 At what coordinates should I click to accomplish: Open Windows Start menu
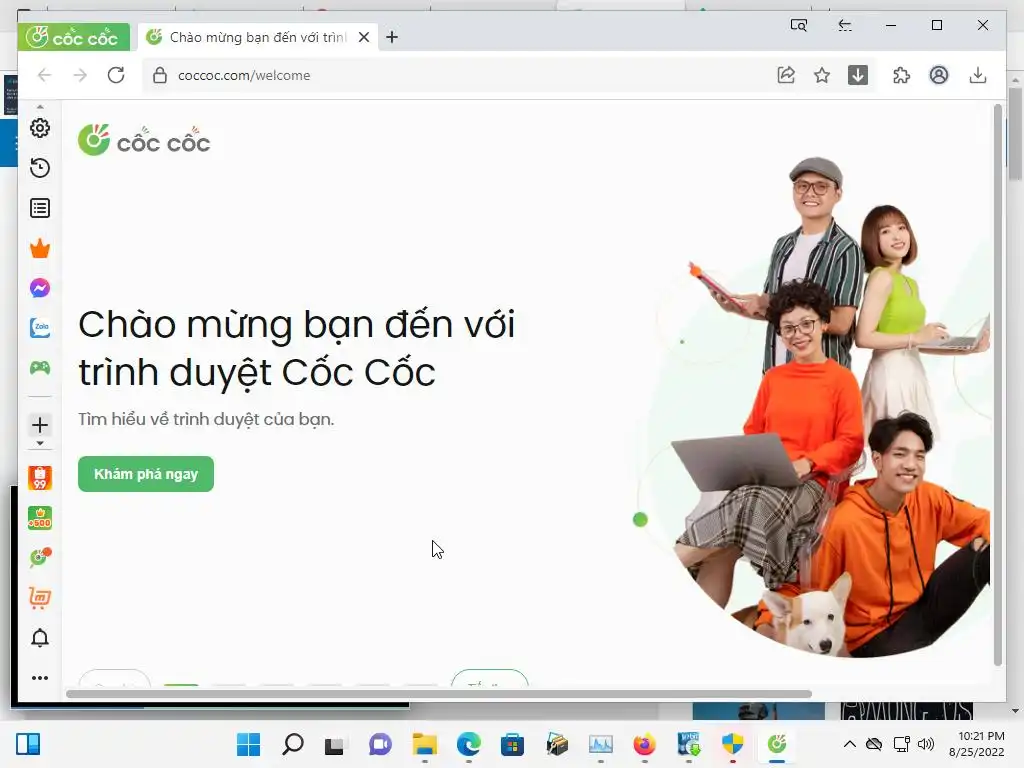tap(248, 744)
